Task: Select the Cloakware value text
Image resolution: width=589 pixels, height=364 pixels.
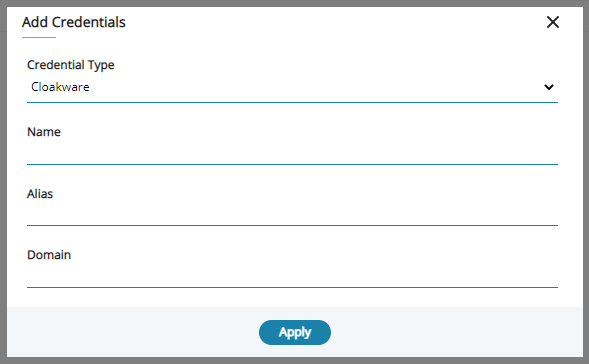Action: [x=60, y=87]
